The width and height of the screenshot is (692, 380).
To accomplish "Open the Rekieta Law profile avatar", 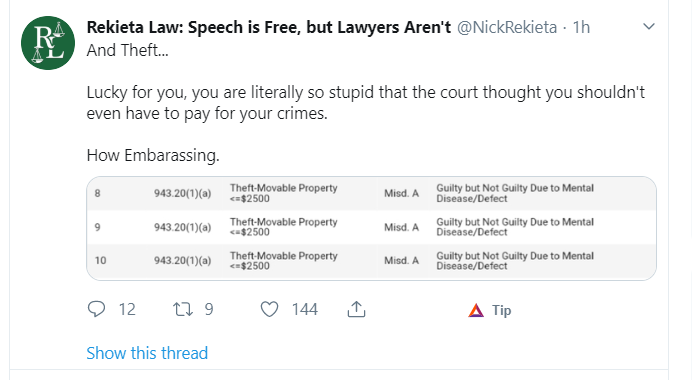I will point(48,43).
